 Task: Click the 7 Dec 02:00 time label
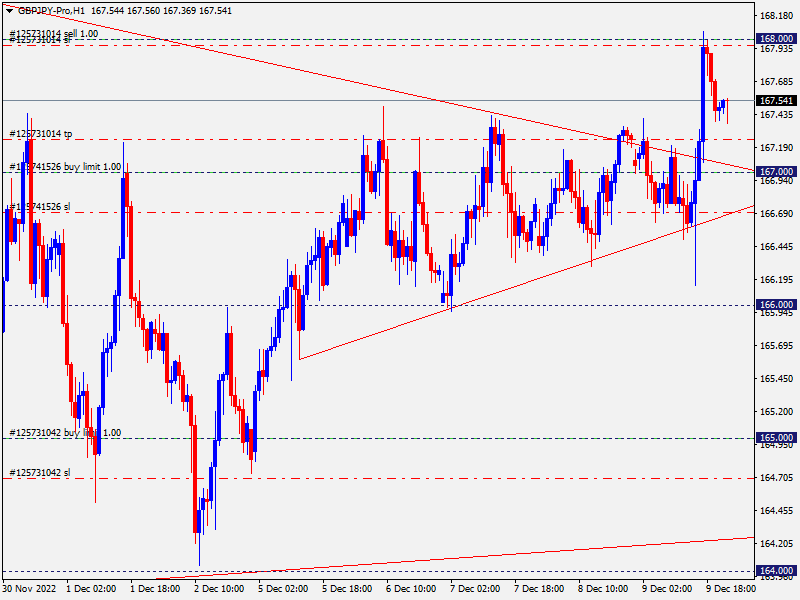pyautogui.click(x=475, y=588)
